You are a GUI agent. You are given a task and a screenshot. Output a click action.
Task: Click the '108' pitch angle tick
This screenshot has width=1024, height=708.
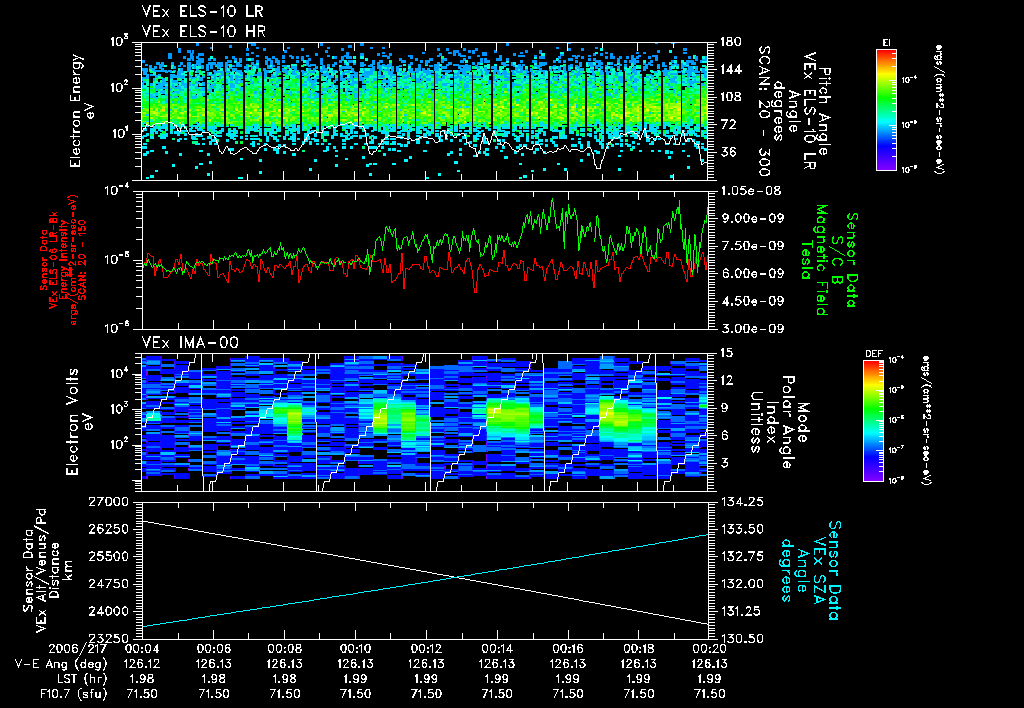731,97
